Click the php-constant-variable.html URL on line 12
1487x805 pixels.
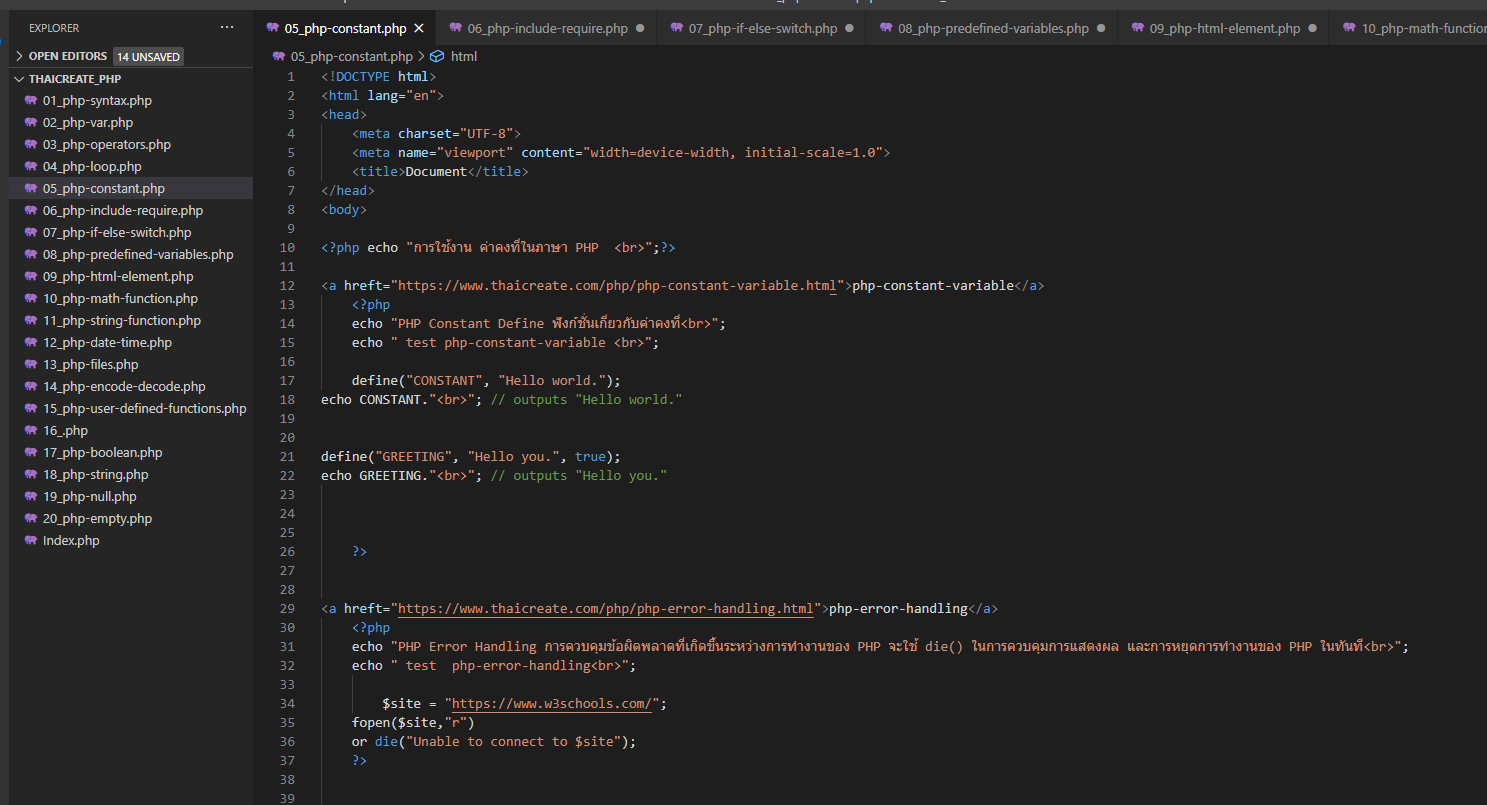(x=618, y=285)
